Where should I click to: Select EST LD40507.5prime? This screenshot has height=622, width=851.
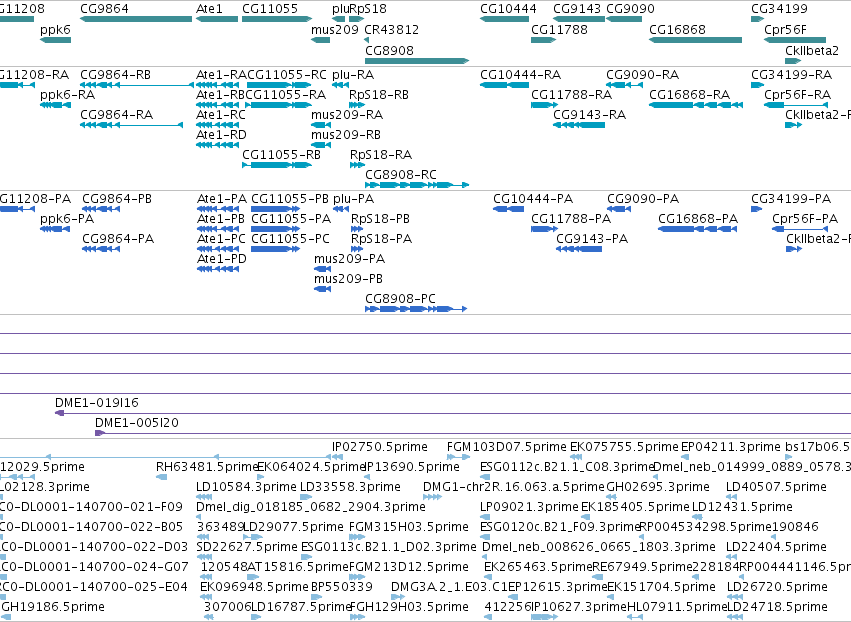tap(776, 487)
